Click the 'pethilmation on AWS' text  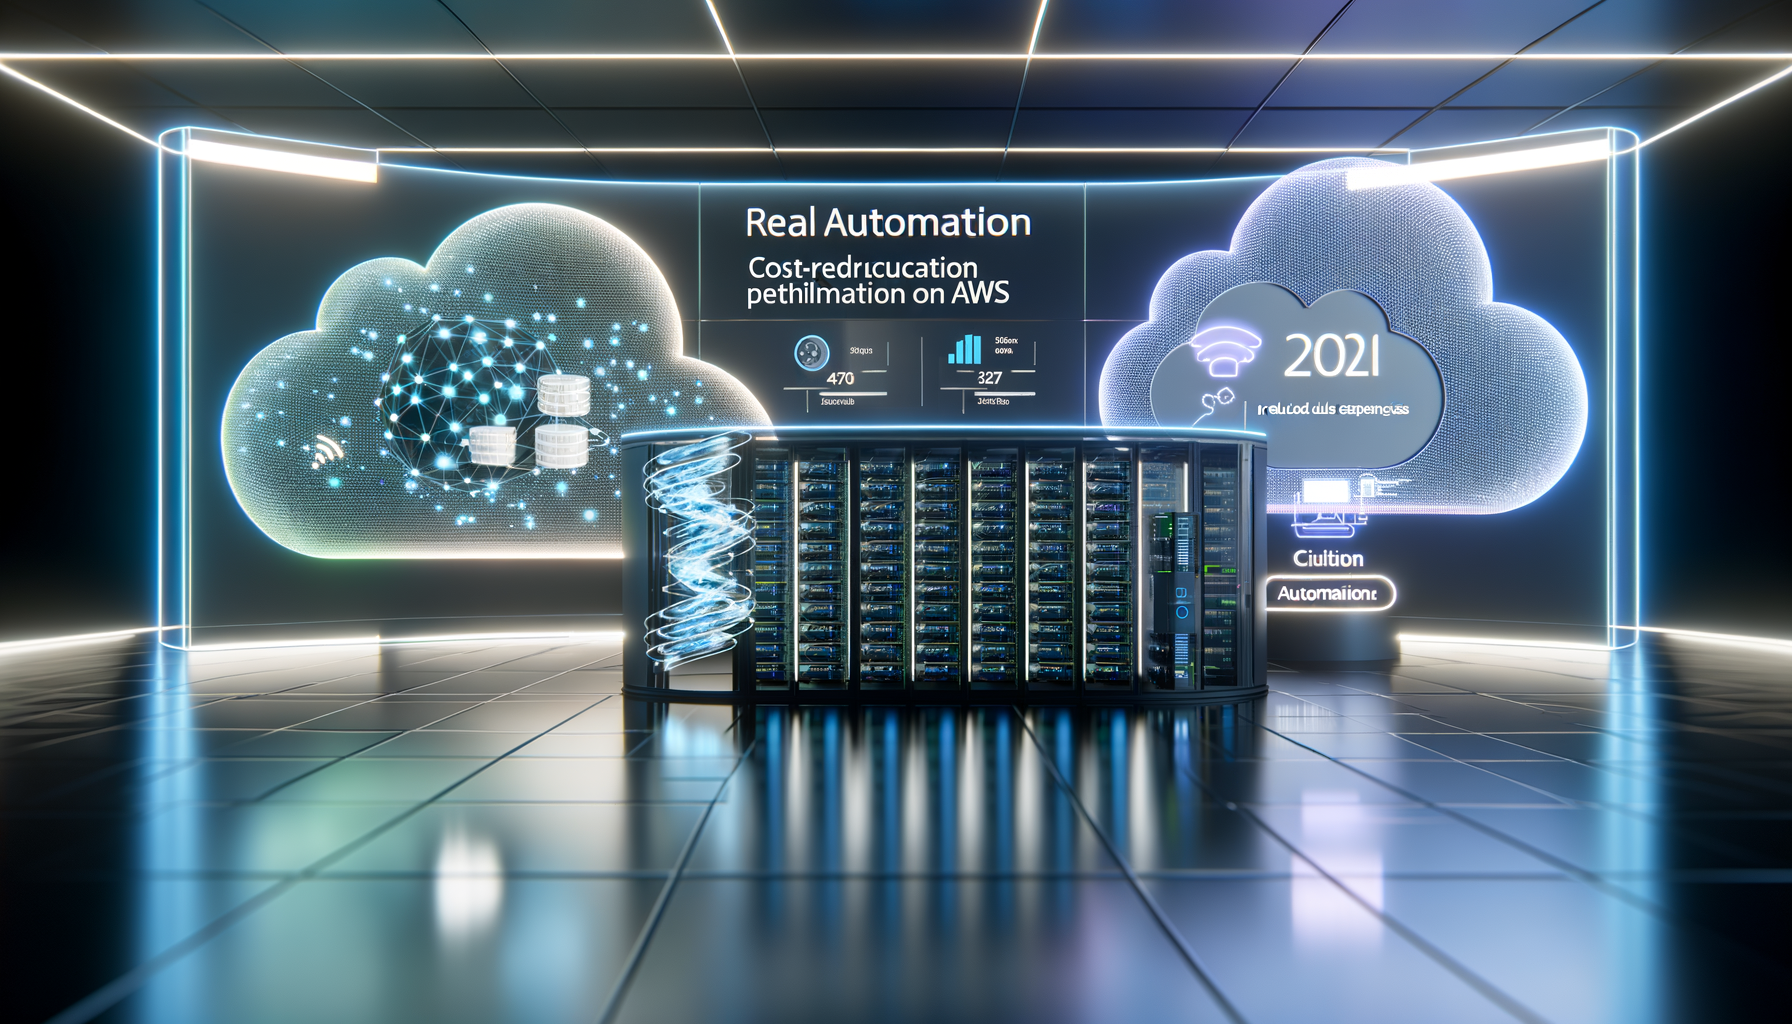tap(878, 294)
